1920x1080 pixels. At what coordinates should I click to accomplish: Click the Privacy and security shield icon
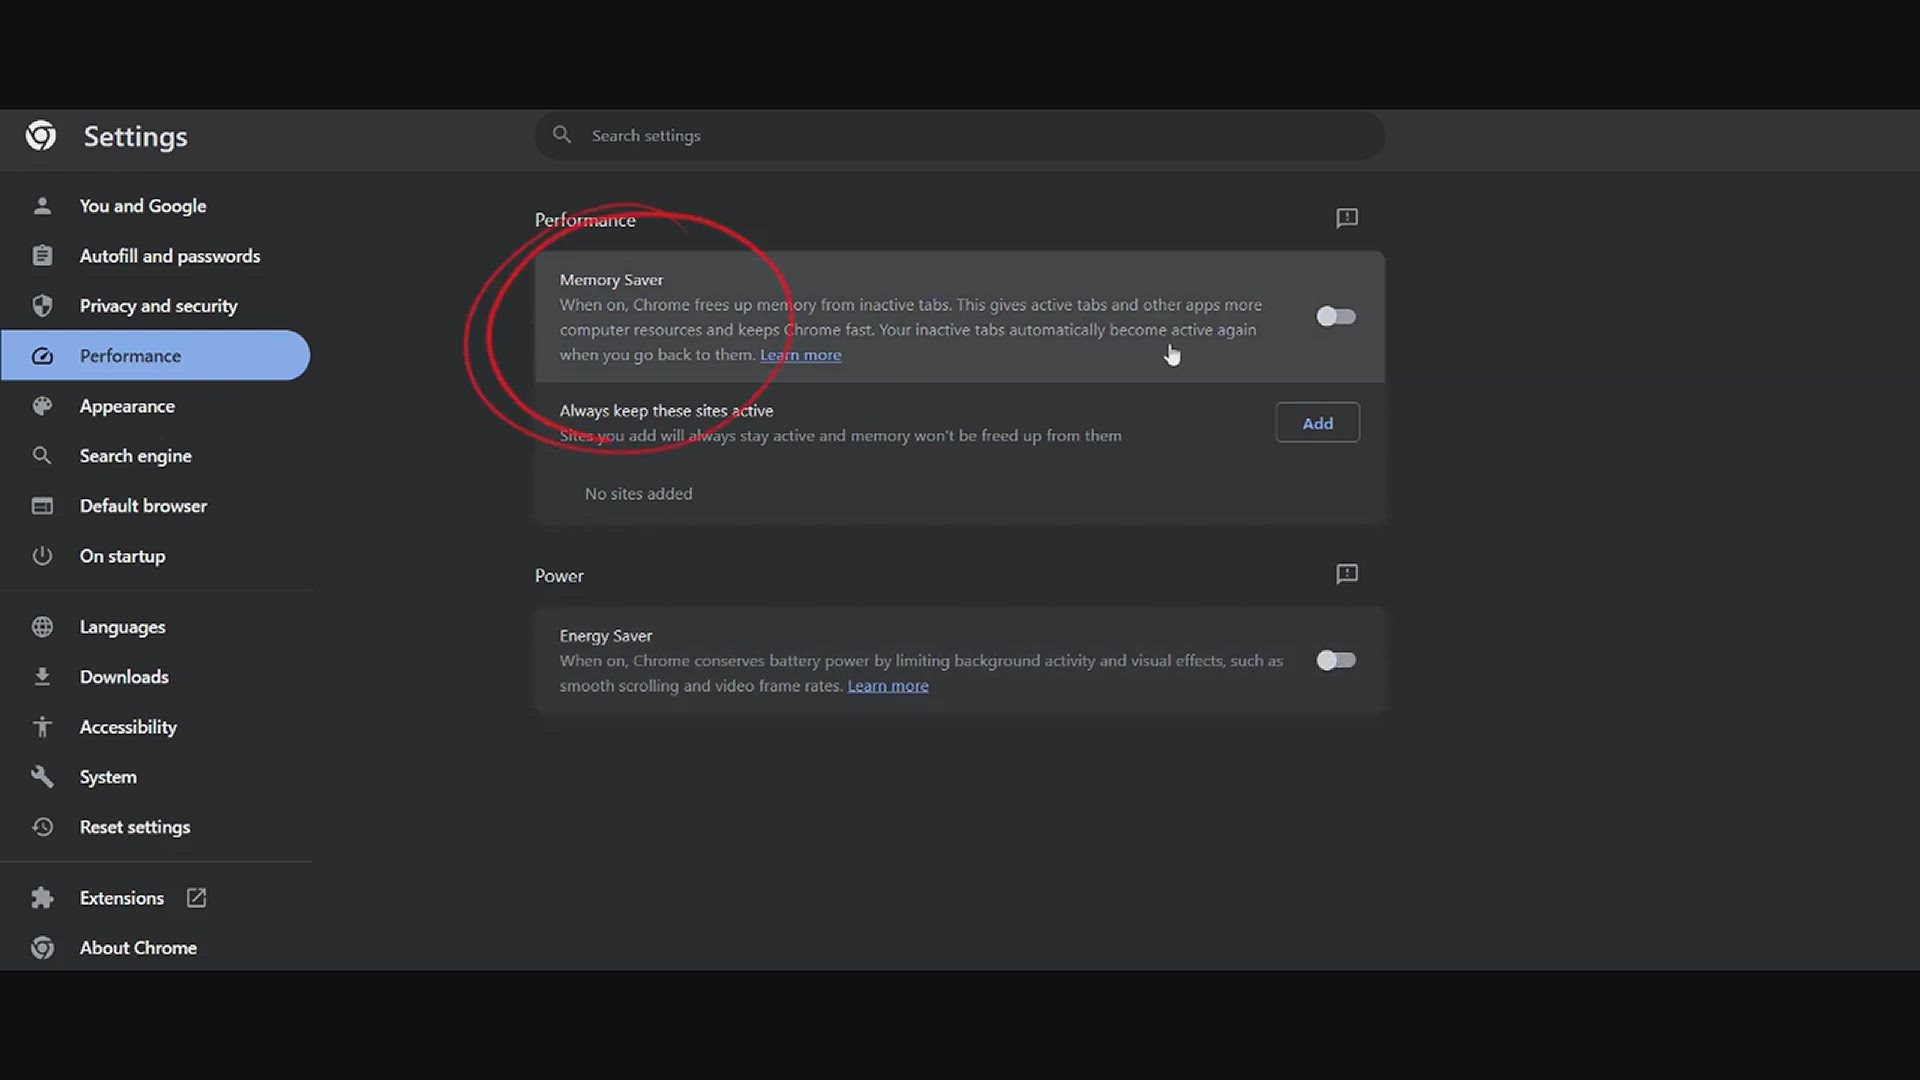pyautogui.click(x=42, y=306)
